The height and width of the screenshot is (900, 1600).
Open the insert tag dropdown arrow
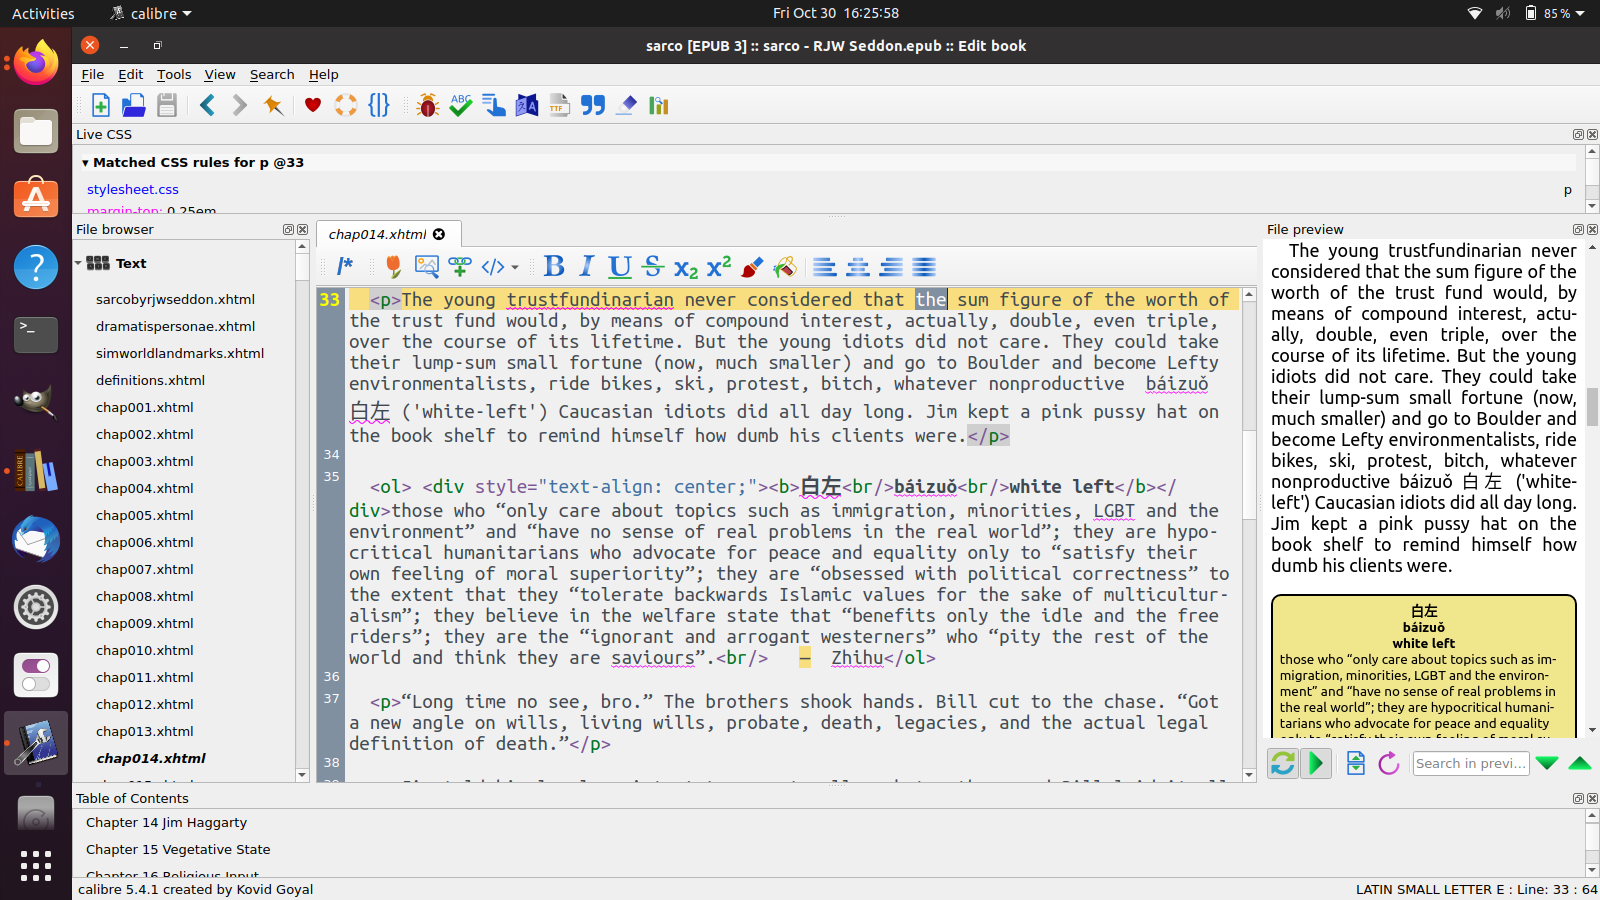coord(515,267)
